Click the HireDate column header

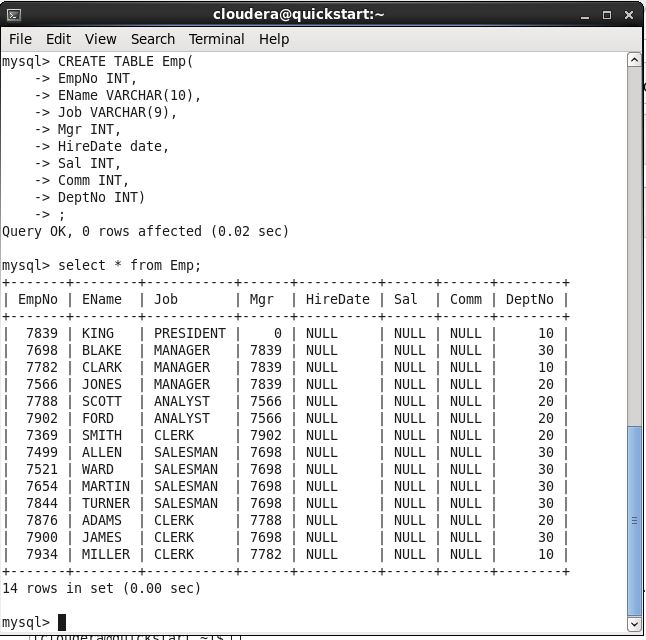coord(337,299)
